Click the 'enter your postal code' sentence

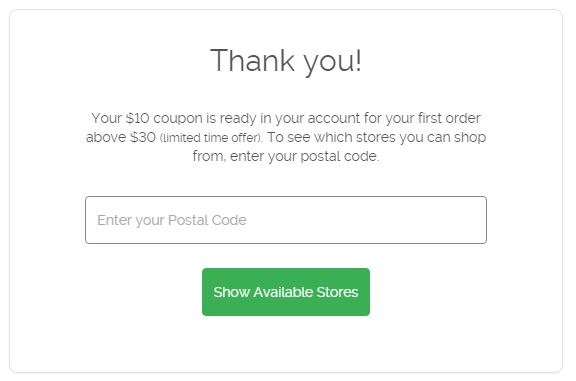tap(305, 157)
